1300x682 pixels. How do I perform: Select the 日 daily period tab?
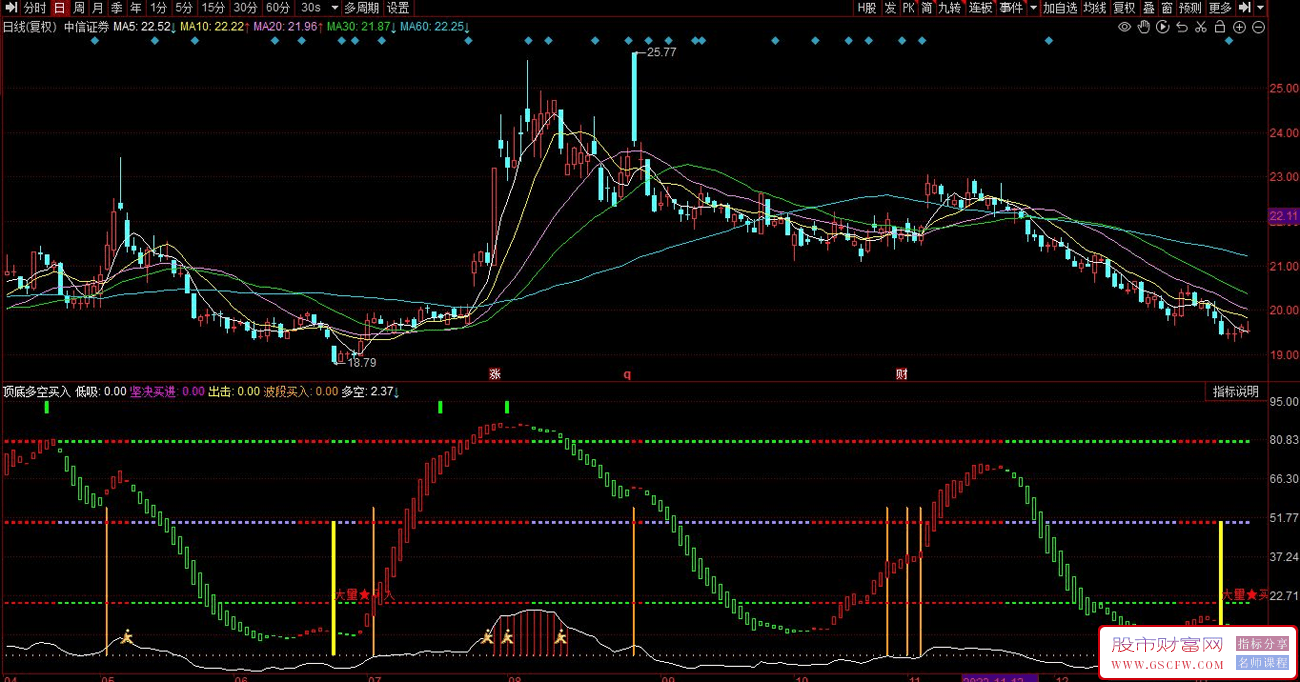[59, 8]
